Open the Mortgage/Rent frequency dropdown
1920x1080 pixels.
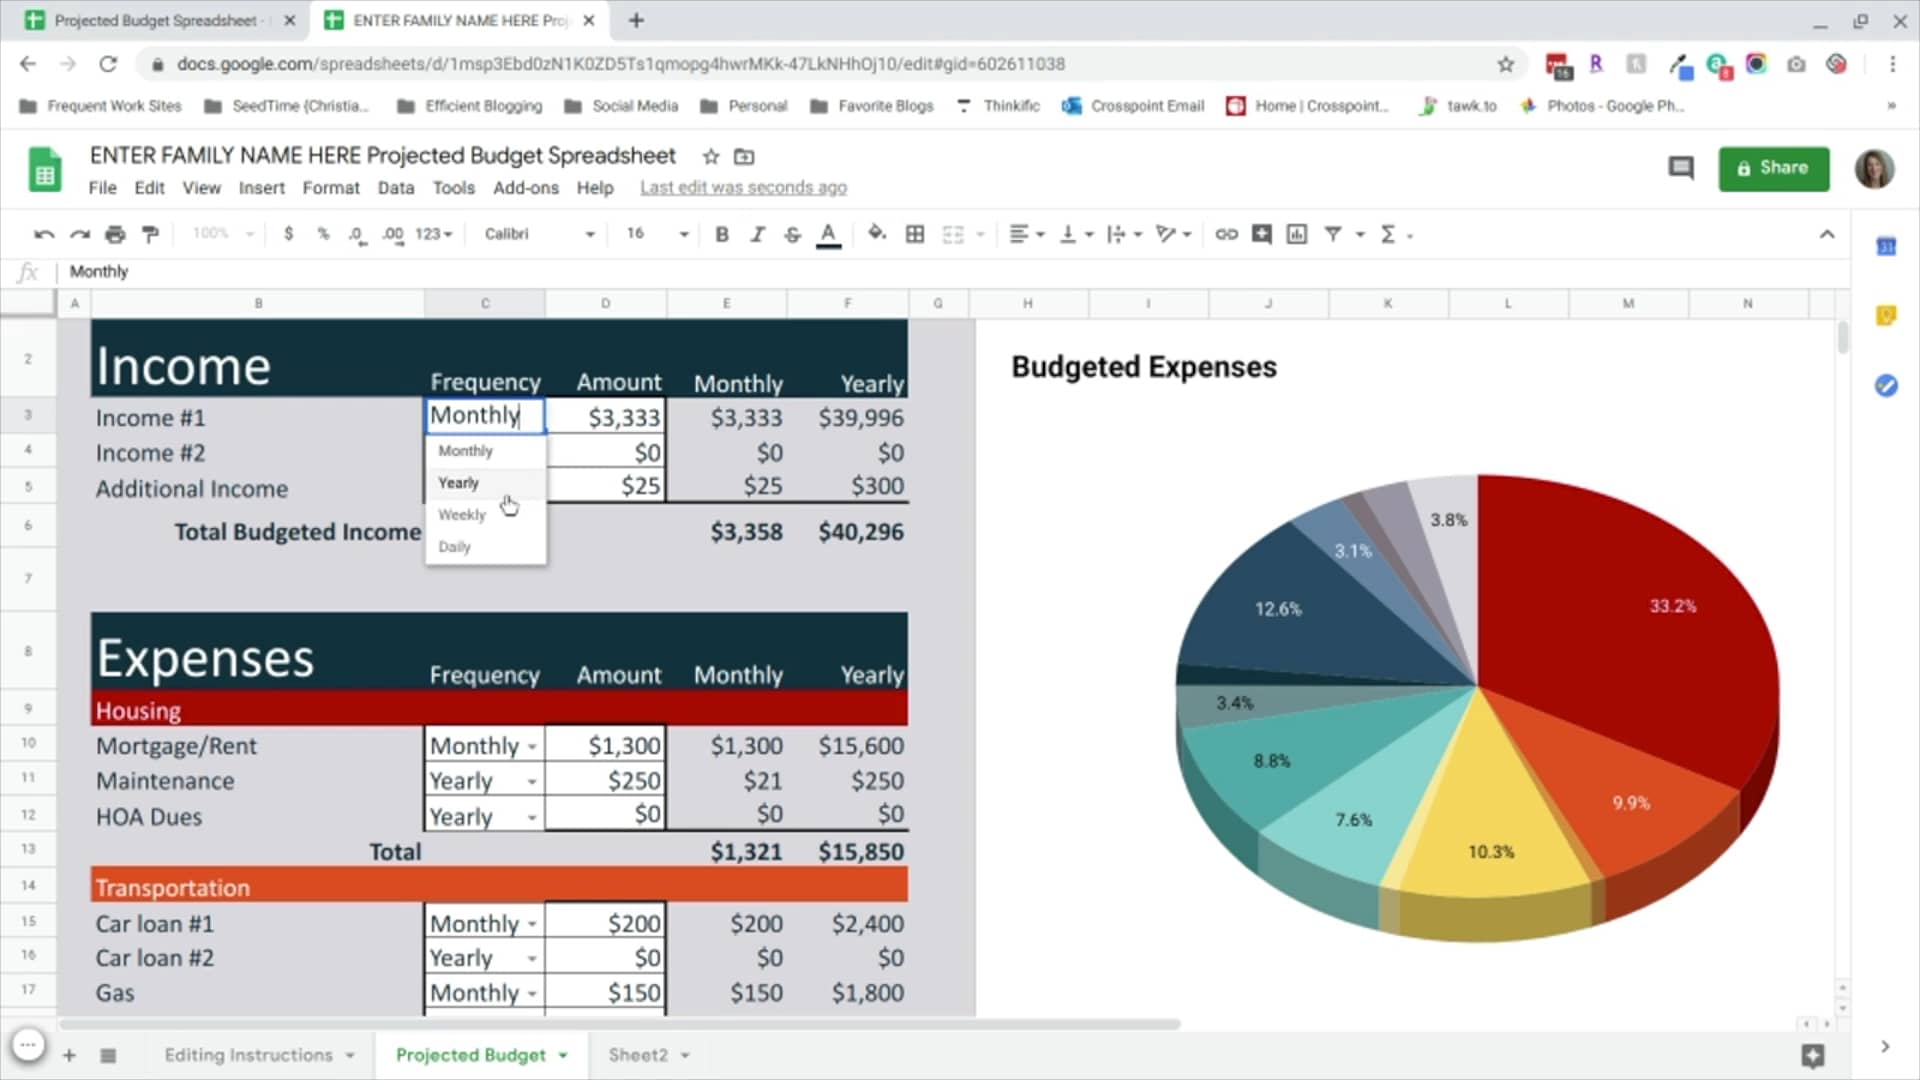(531, 745)
